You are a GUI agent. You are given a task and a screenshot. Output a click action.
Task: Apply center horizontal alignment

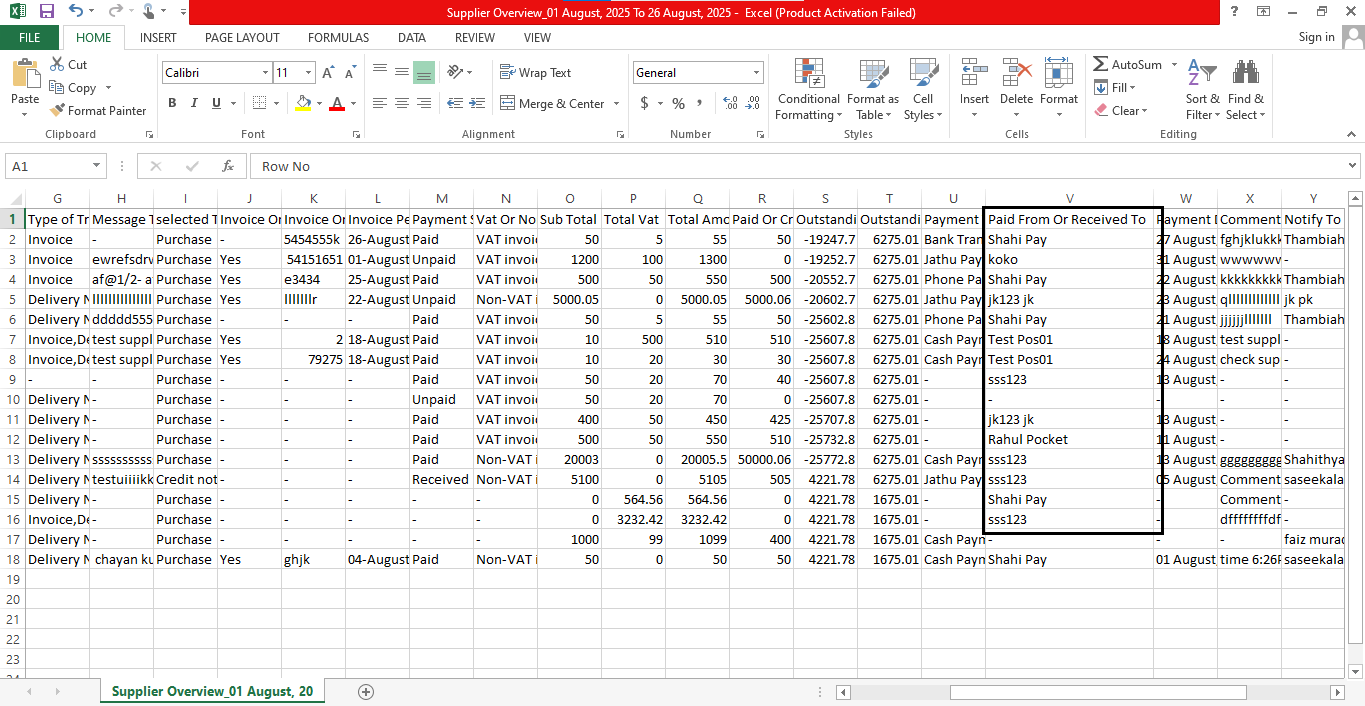[401, 103]
